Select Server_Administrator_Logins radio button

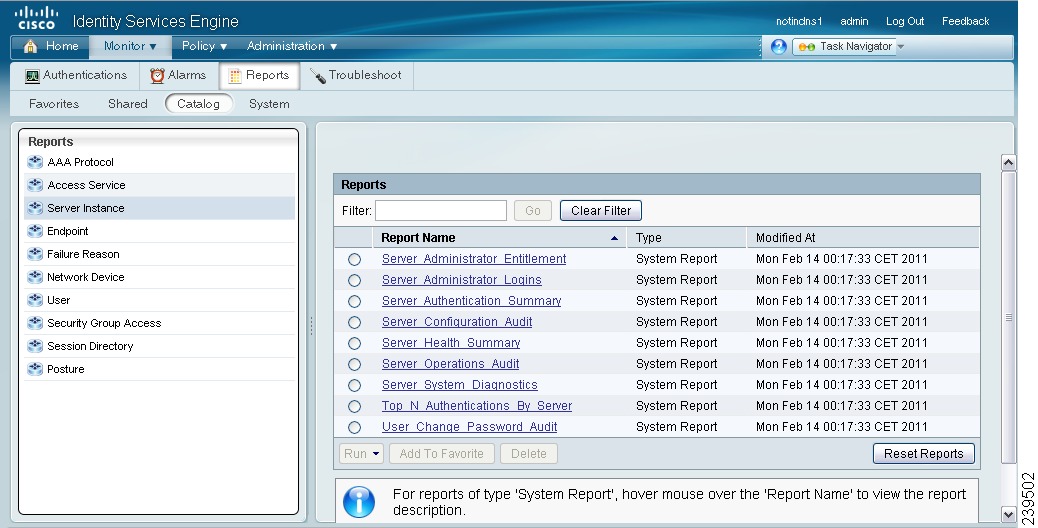(355, 281)
